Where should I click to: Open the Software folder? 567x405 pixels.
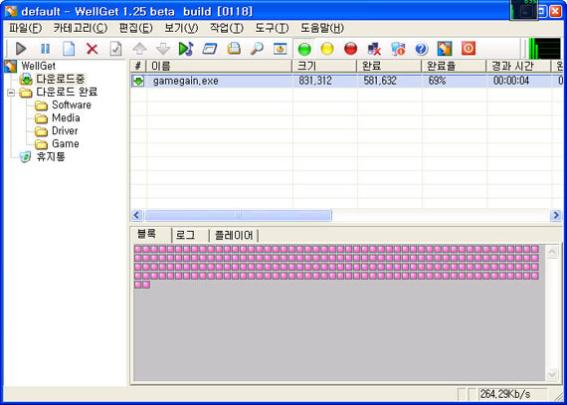[71, 105]
